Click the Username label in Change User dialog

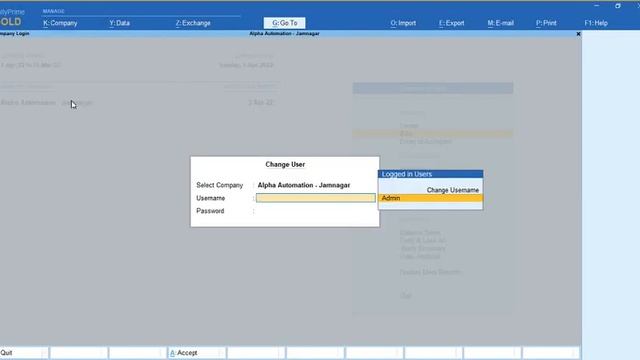click(x=211, y=198)
